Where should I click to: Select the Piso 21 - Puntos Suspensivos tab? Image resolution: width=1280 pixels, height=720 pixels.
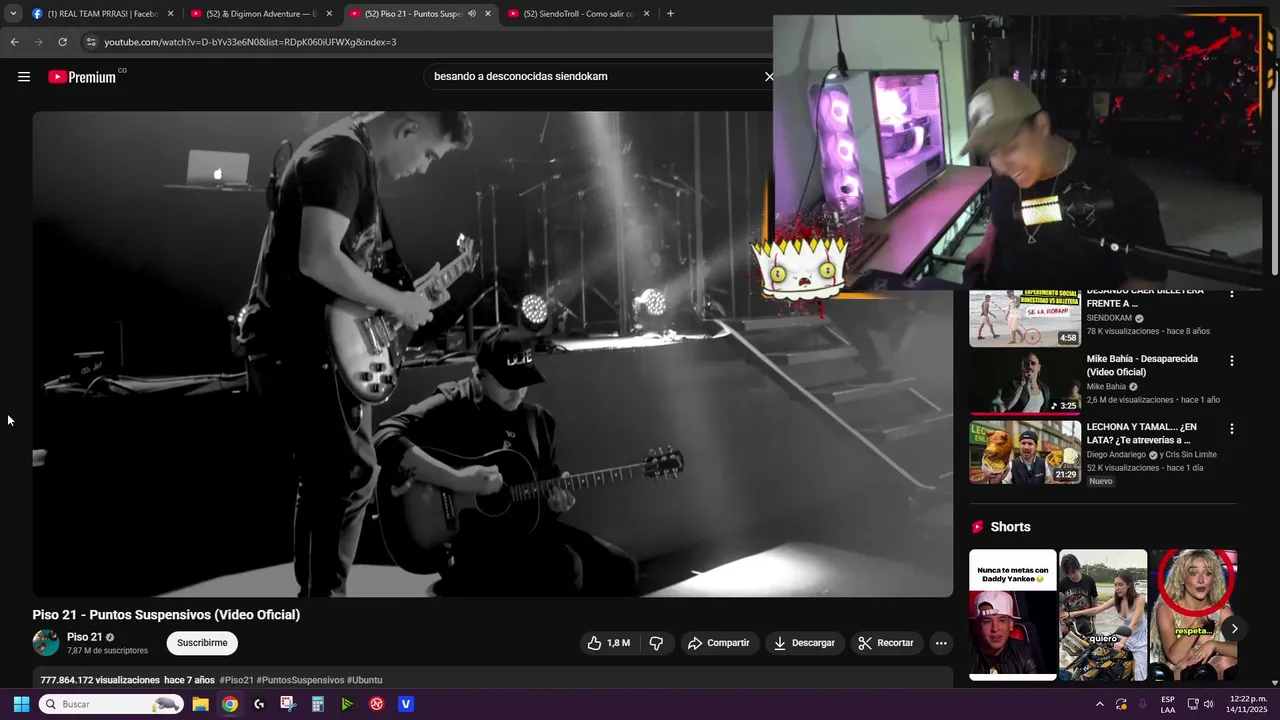click(x=411, y=14)
